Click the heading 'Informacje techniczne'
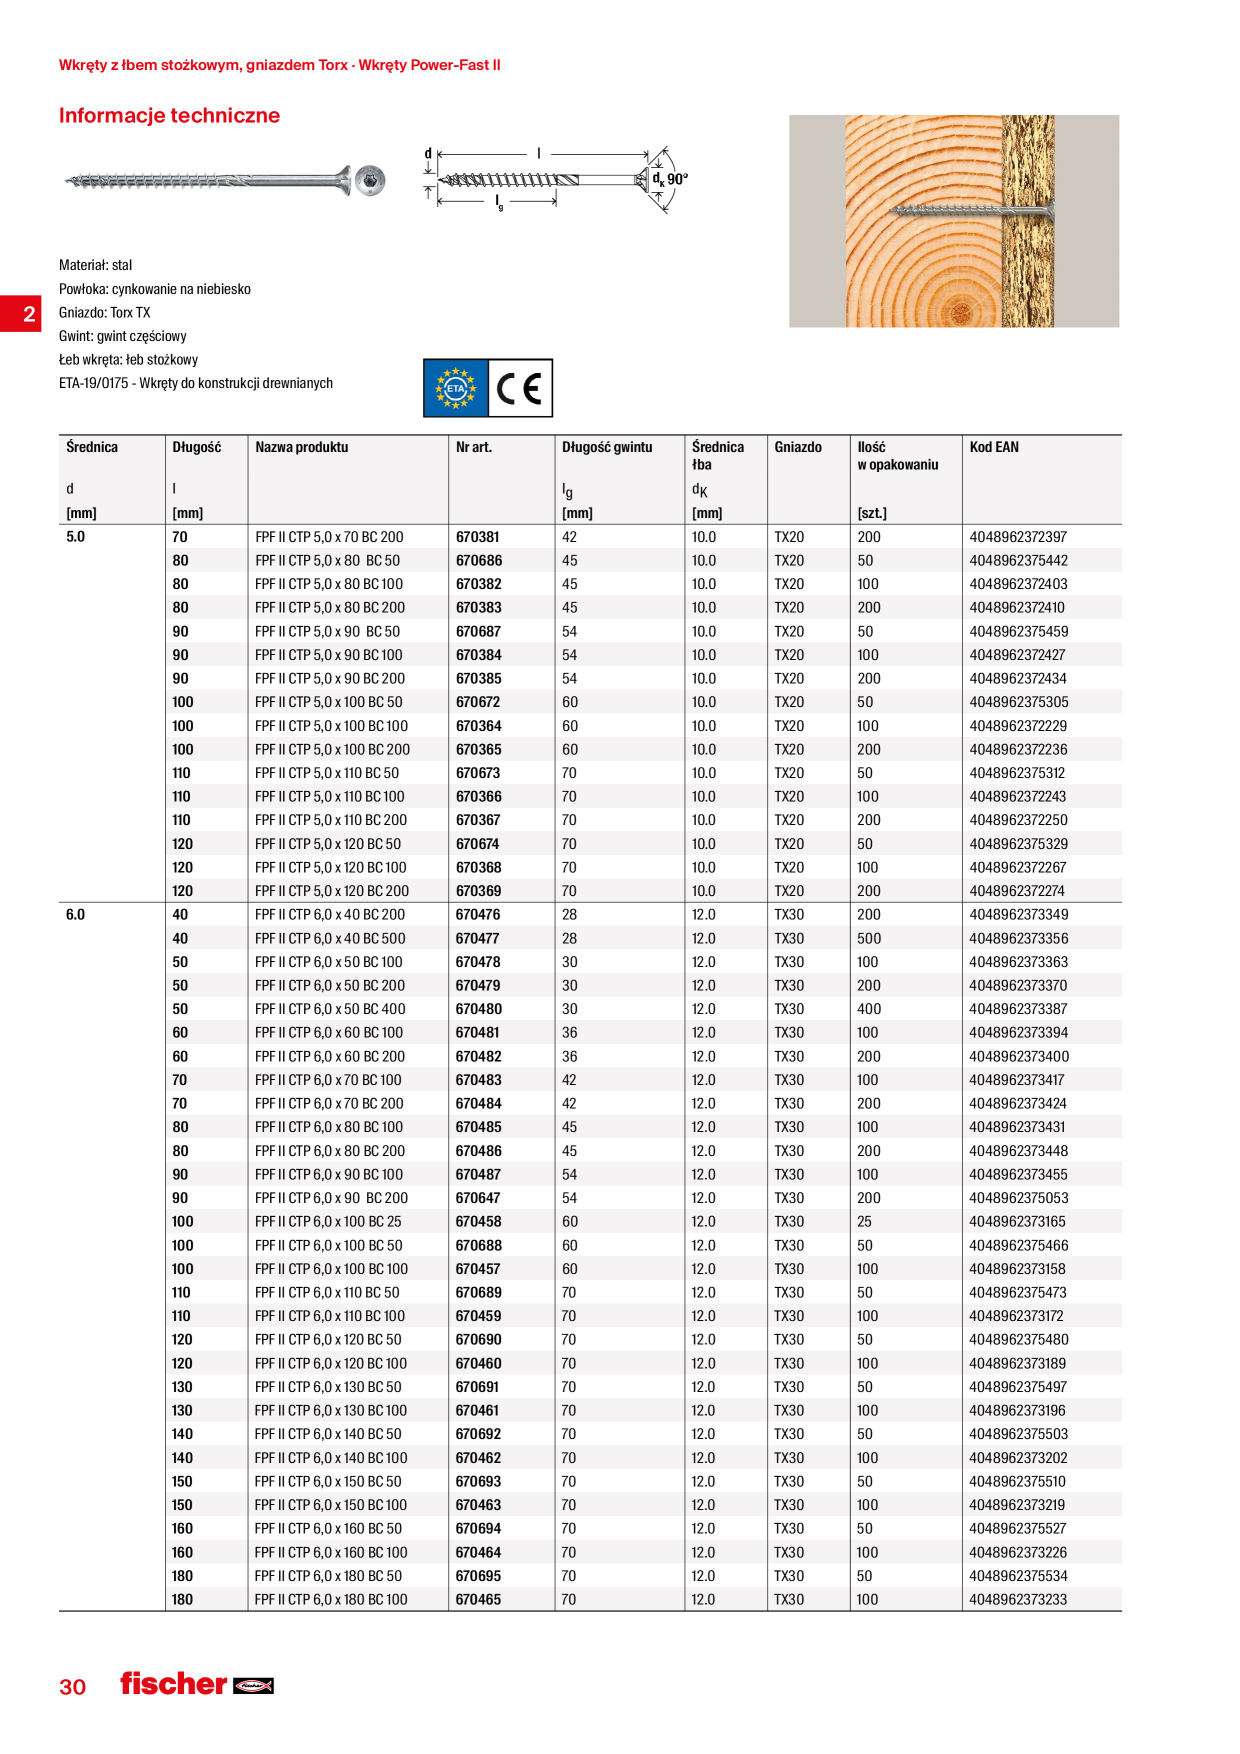Image resolution: width=1240 pixels, height=1754 pixels. (169, 115)
